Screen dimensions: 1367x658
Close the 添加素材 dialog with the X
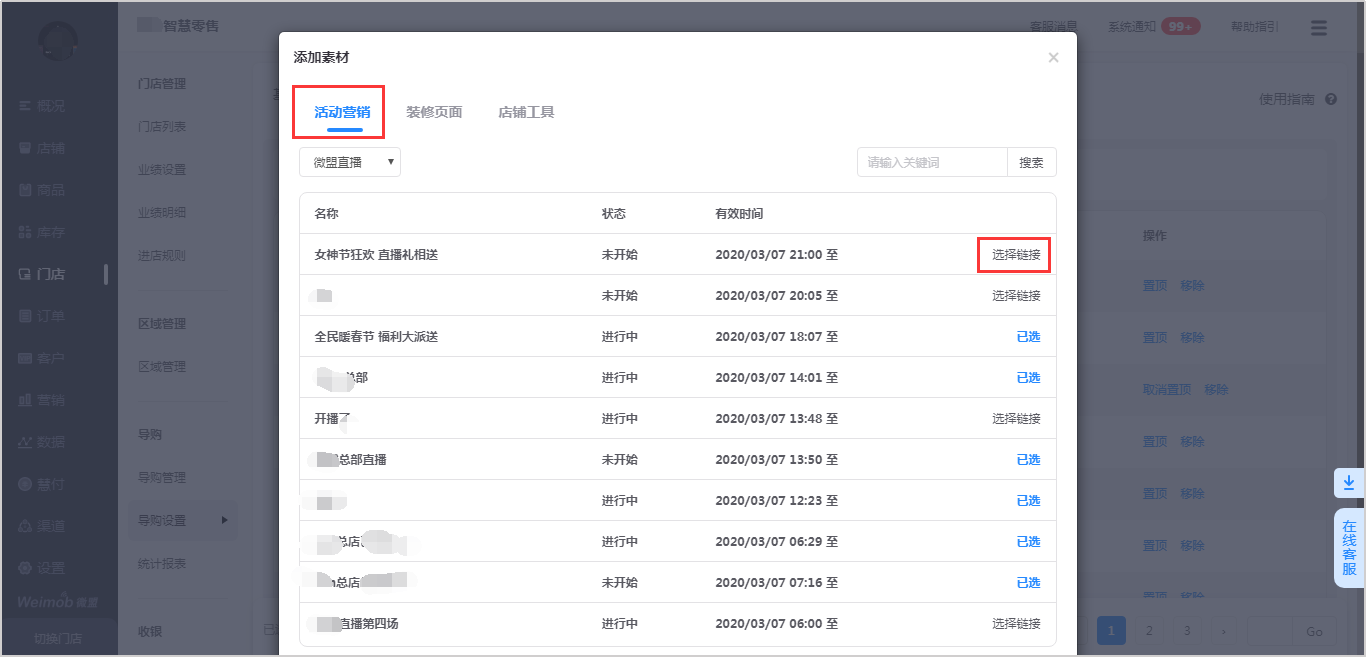[1053, 58]
